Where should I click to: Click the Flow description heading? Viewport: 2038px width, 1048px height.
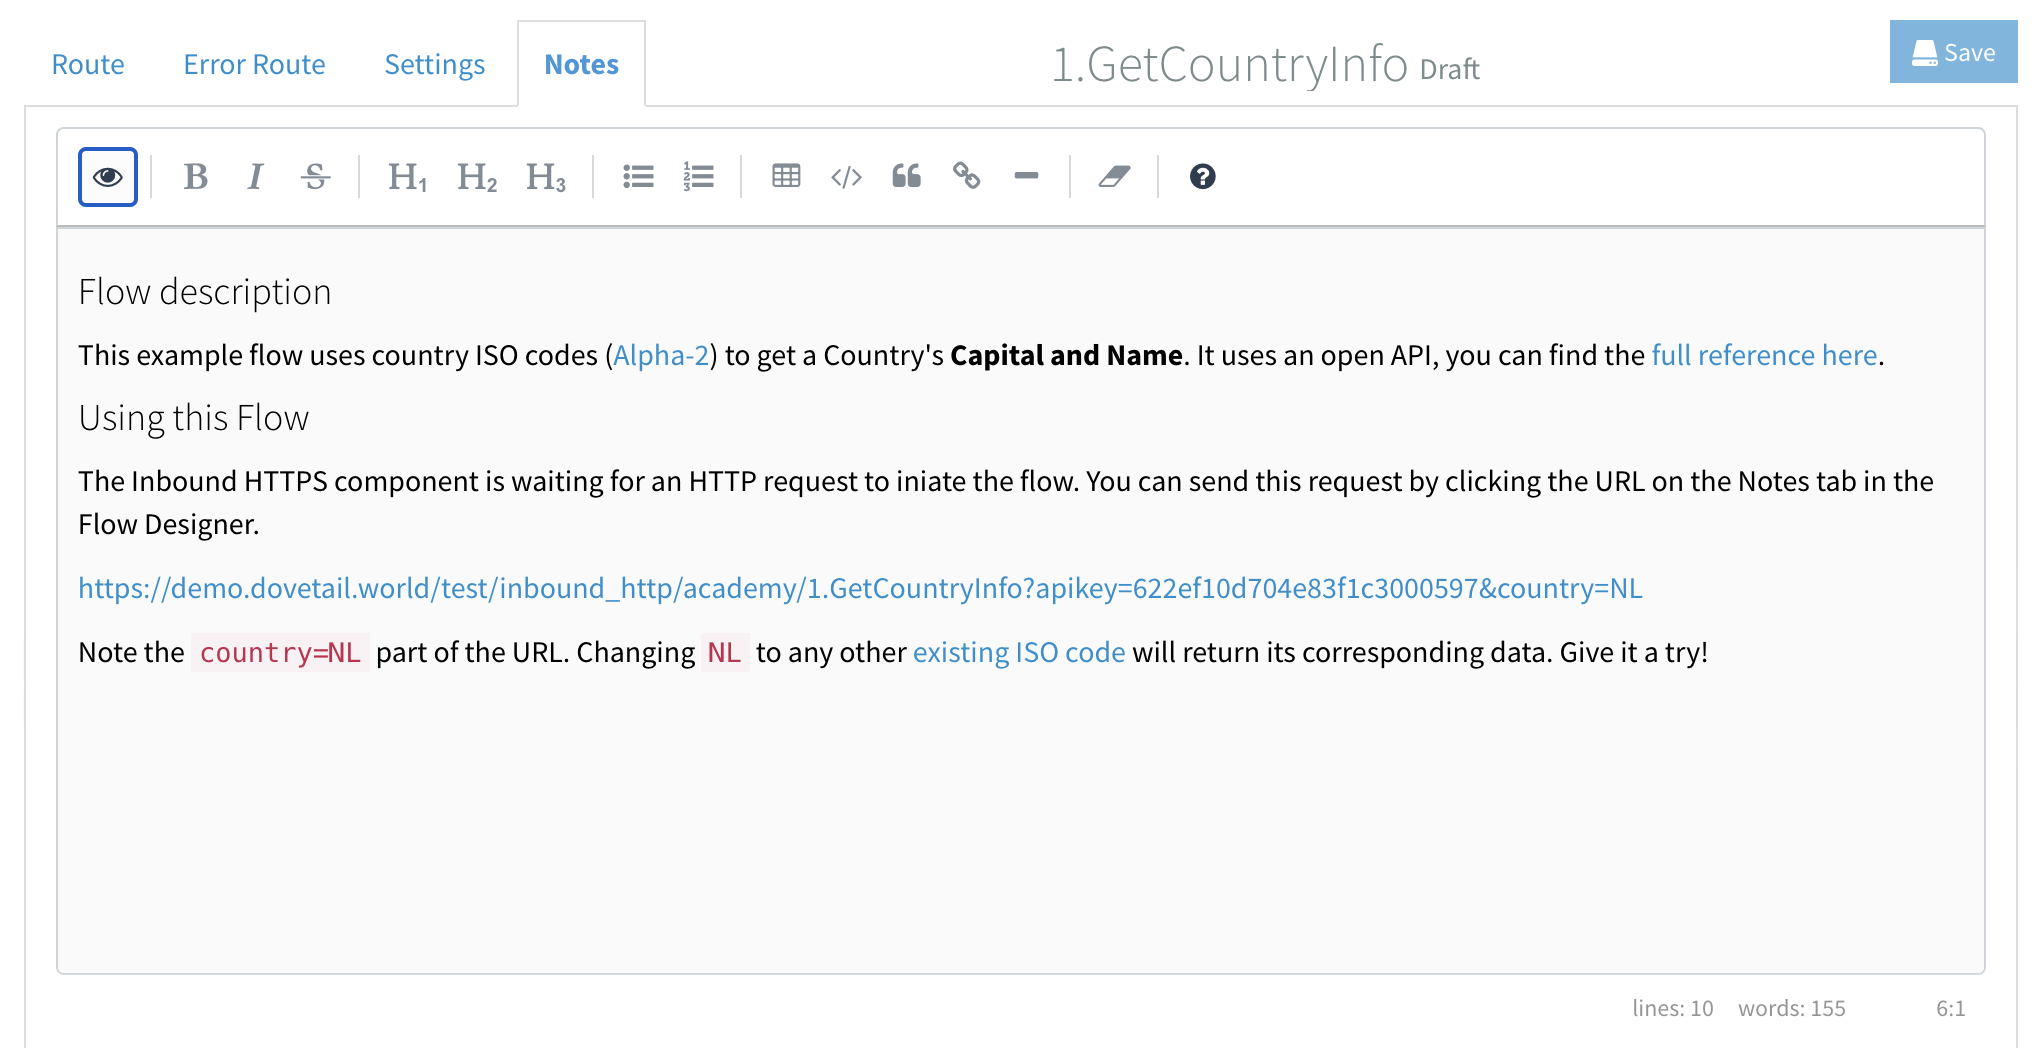click(205, 292)
